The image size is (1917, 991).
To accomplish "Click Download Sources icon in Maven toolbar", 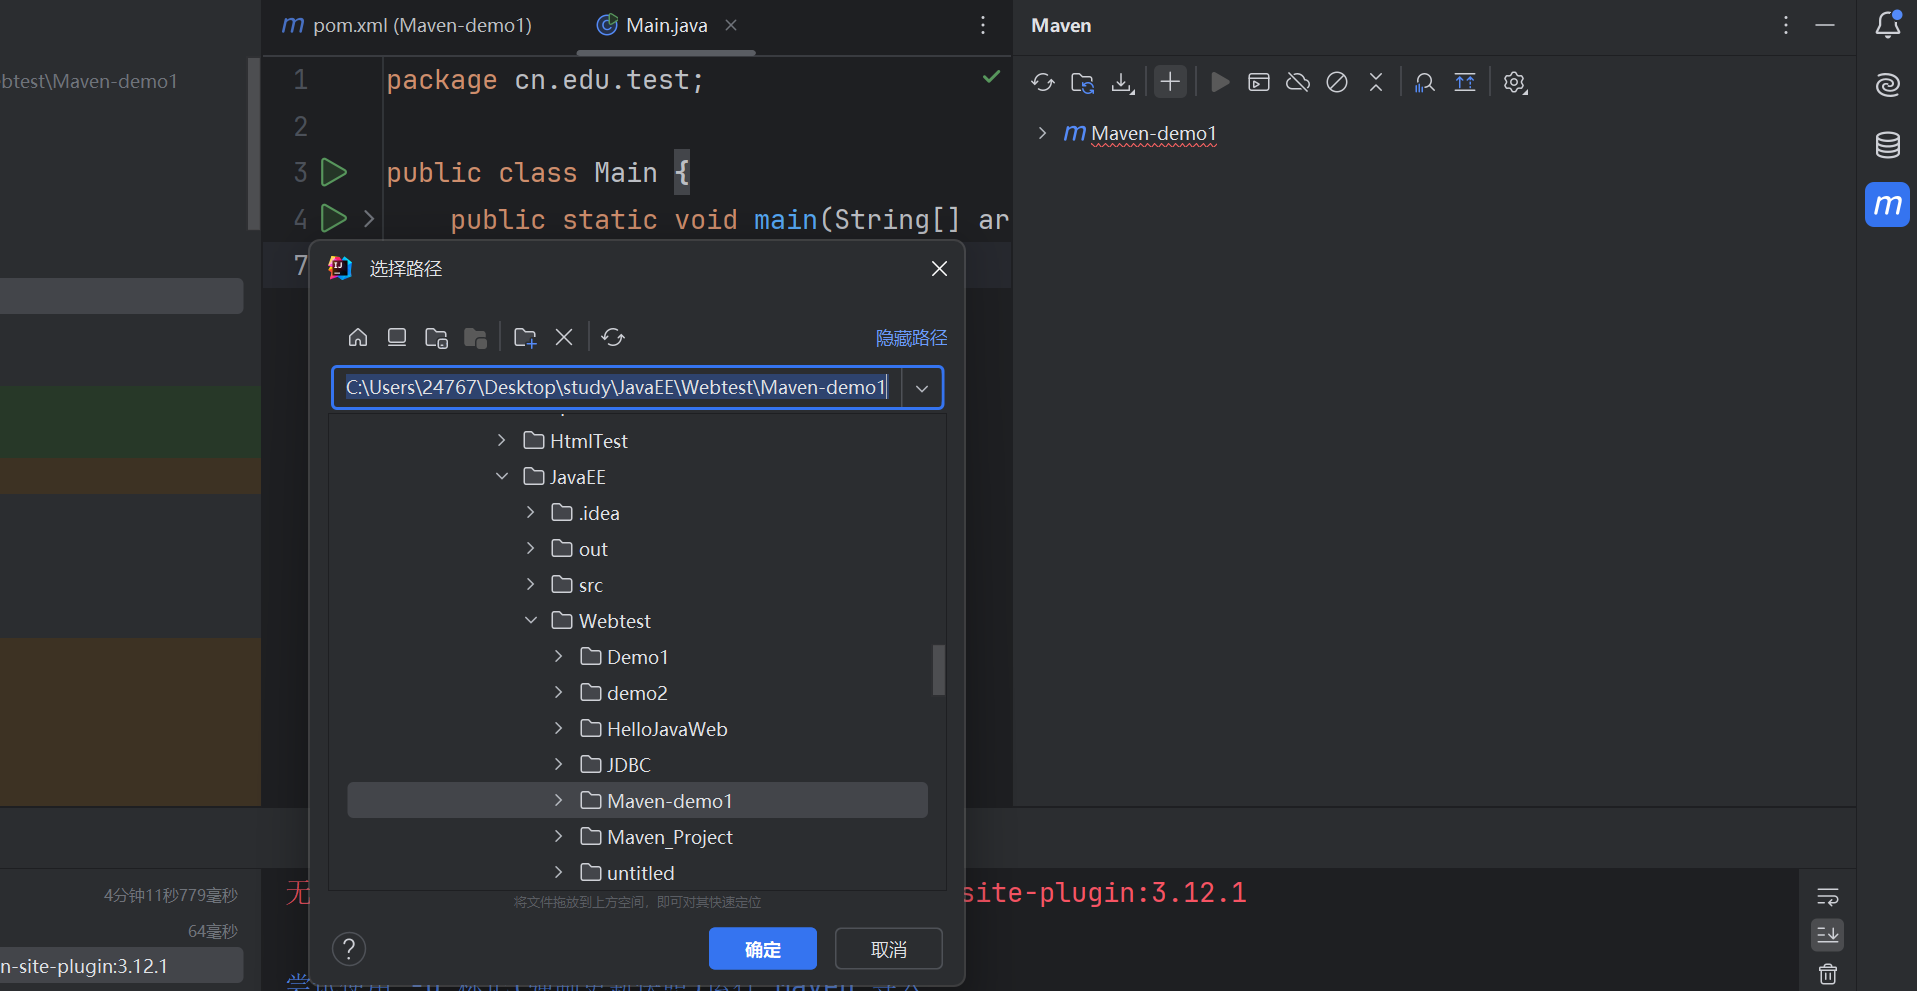I will click(1122, 82).
